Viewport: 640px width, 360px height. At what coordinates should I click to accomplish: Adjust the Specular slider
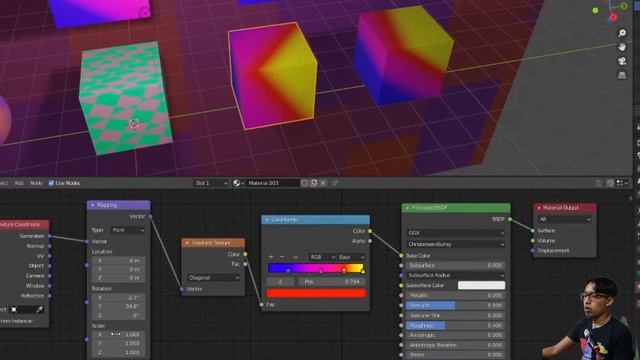coord(456,305)
